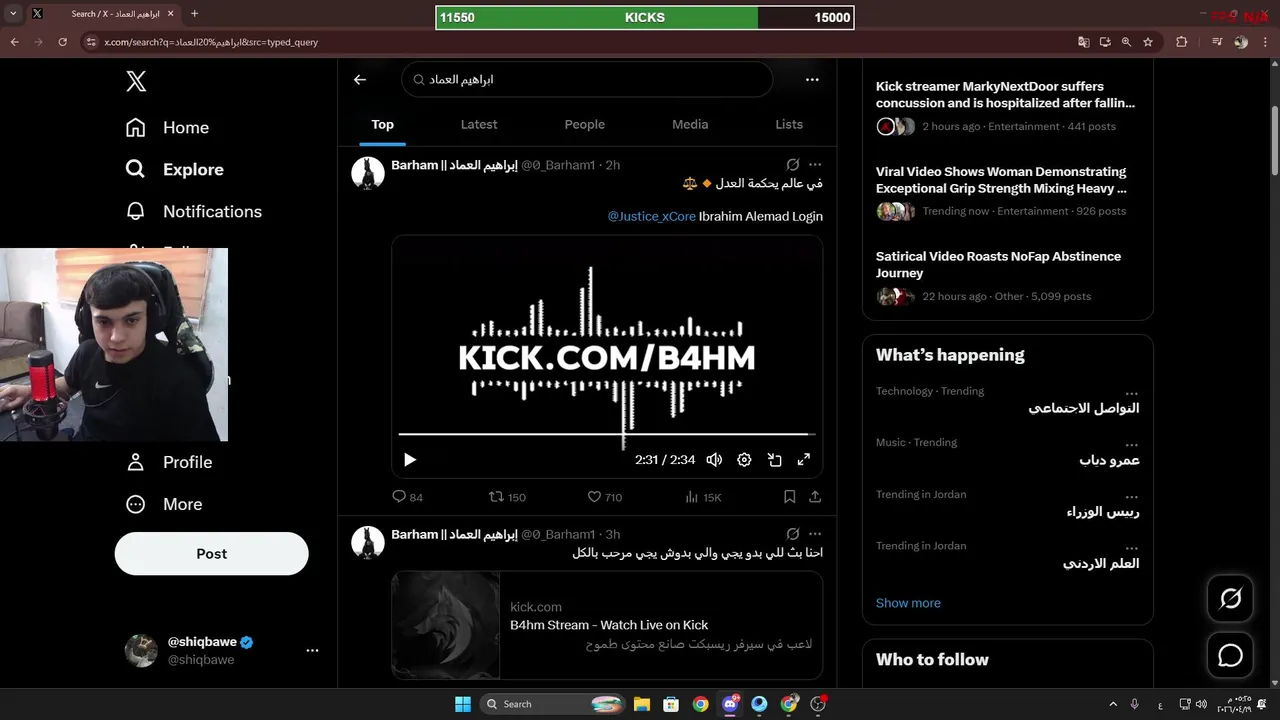Screen dimensions: 1280x720
Task: Share the 2h Barham post
Action: coord(815,497)
